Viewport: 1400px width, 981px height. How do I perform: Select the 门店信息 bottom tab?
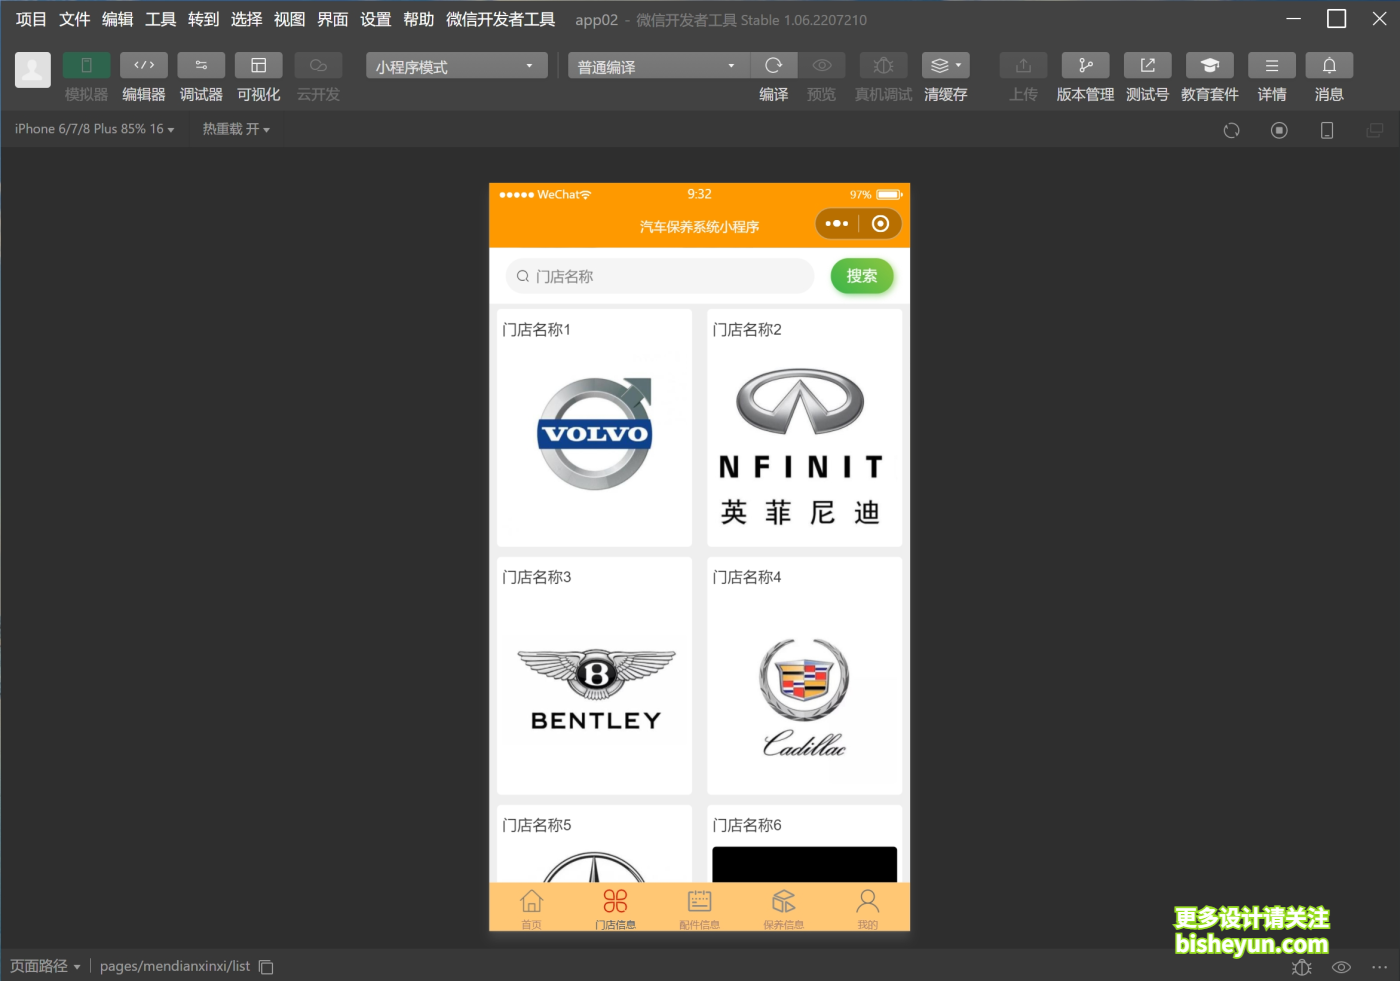point(615,908)
